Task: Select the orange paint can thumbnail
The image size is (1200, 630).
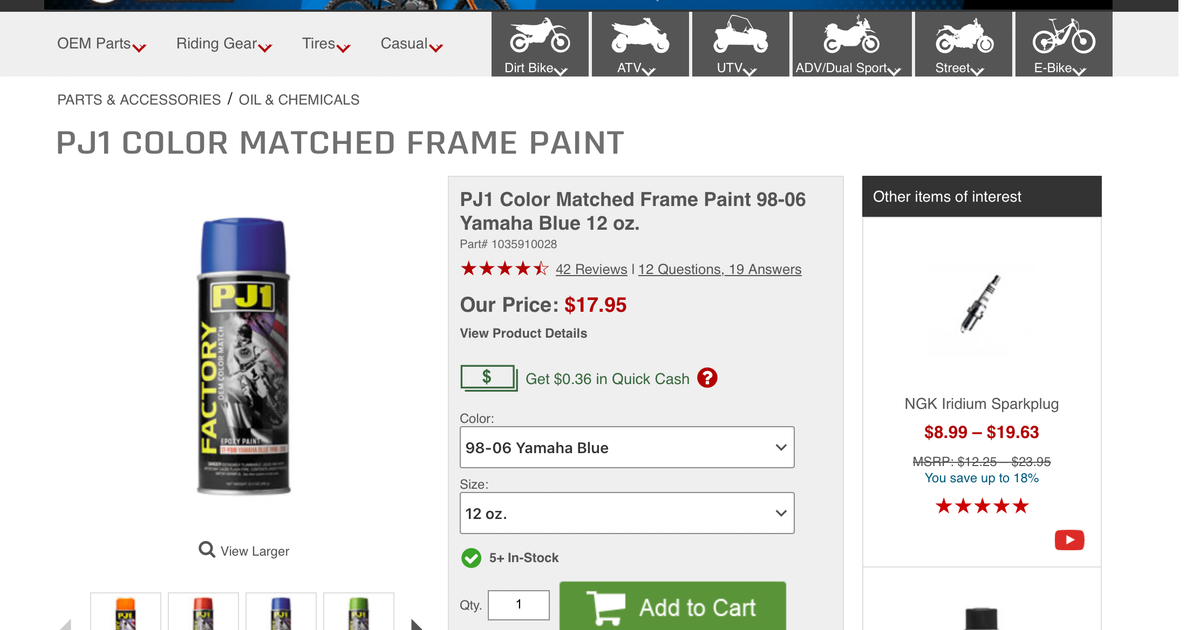Action: coord(125,612)
